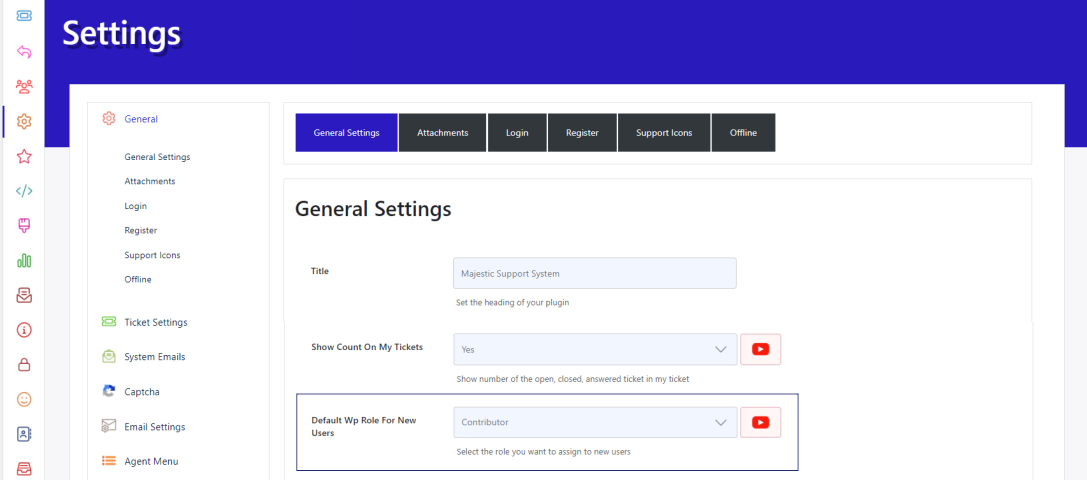Expand the General section in settings menu
The image size is (1087, 480).
pyautogui.click(x=141, y=119)
